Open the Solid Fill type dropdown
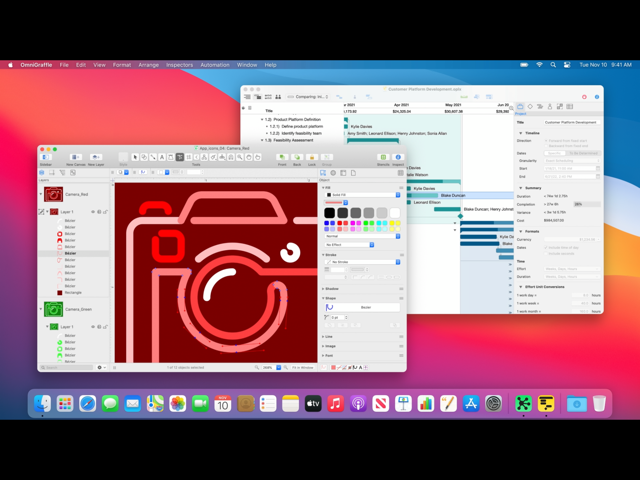The width and height of the screenshot is (640, 480). click(363, 195)
